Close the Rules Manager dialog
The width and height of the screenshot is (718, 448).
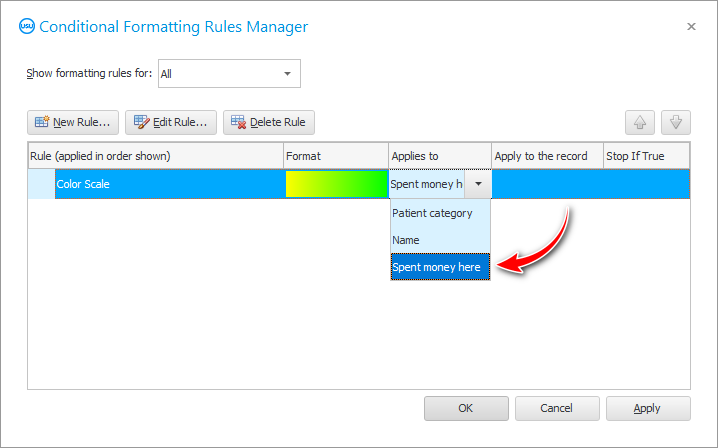coord(691,27)
